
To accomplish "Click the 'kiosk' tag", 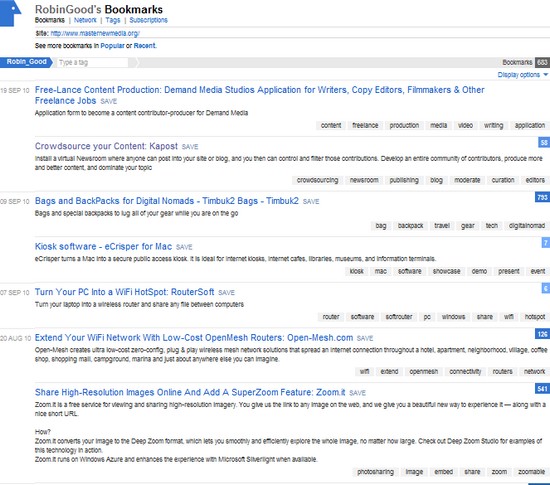I will [356, 271].
